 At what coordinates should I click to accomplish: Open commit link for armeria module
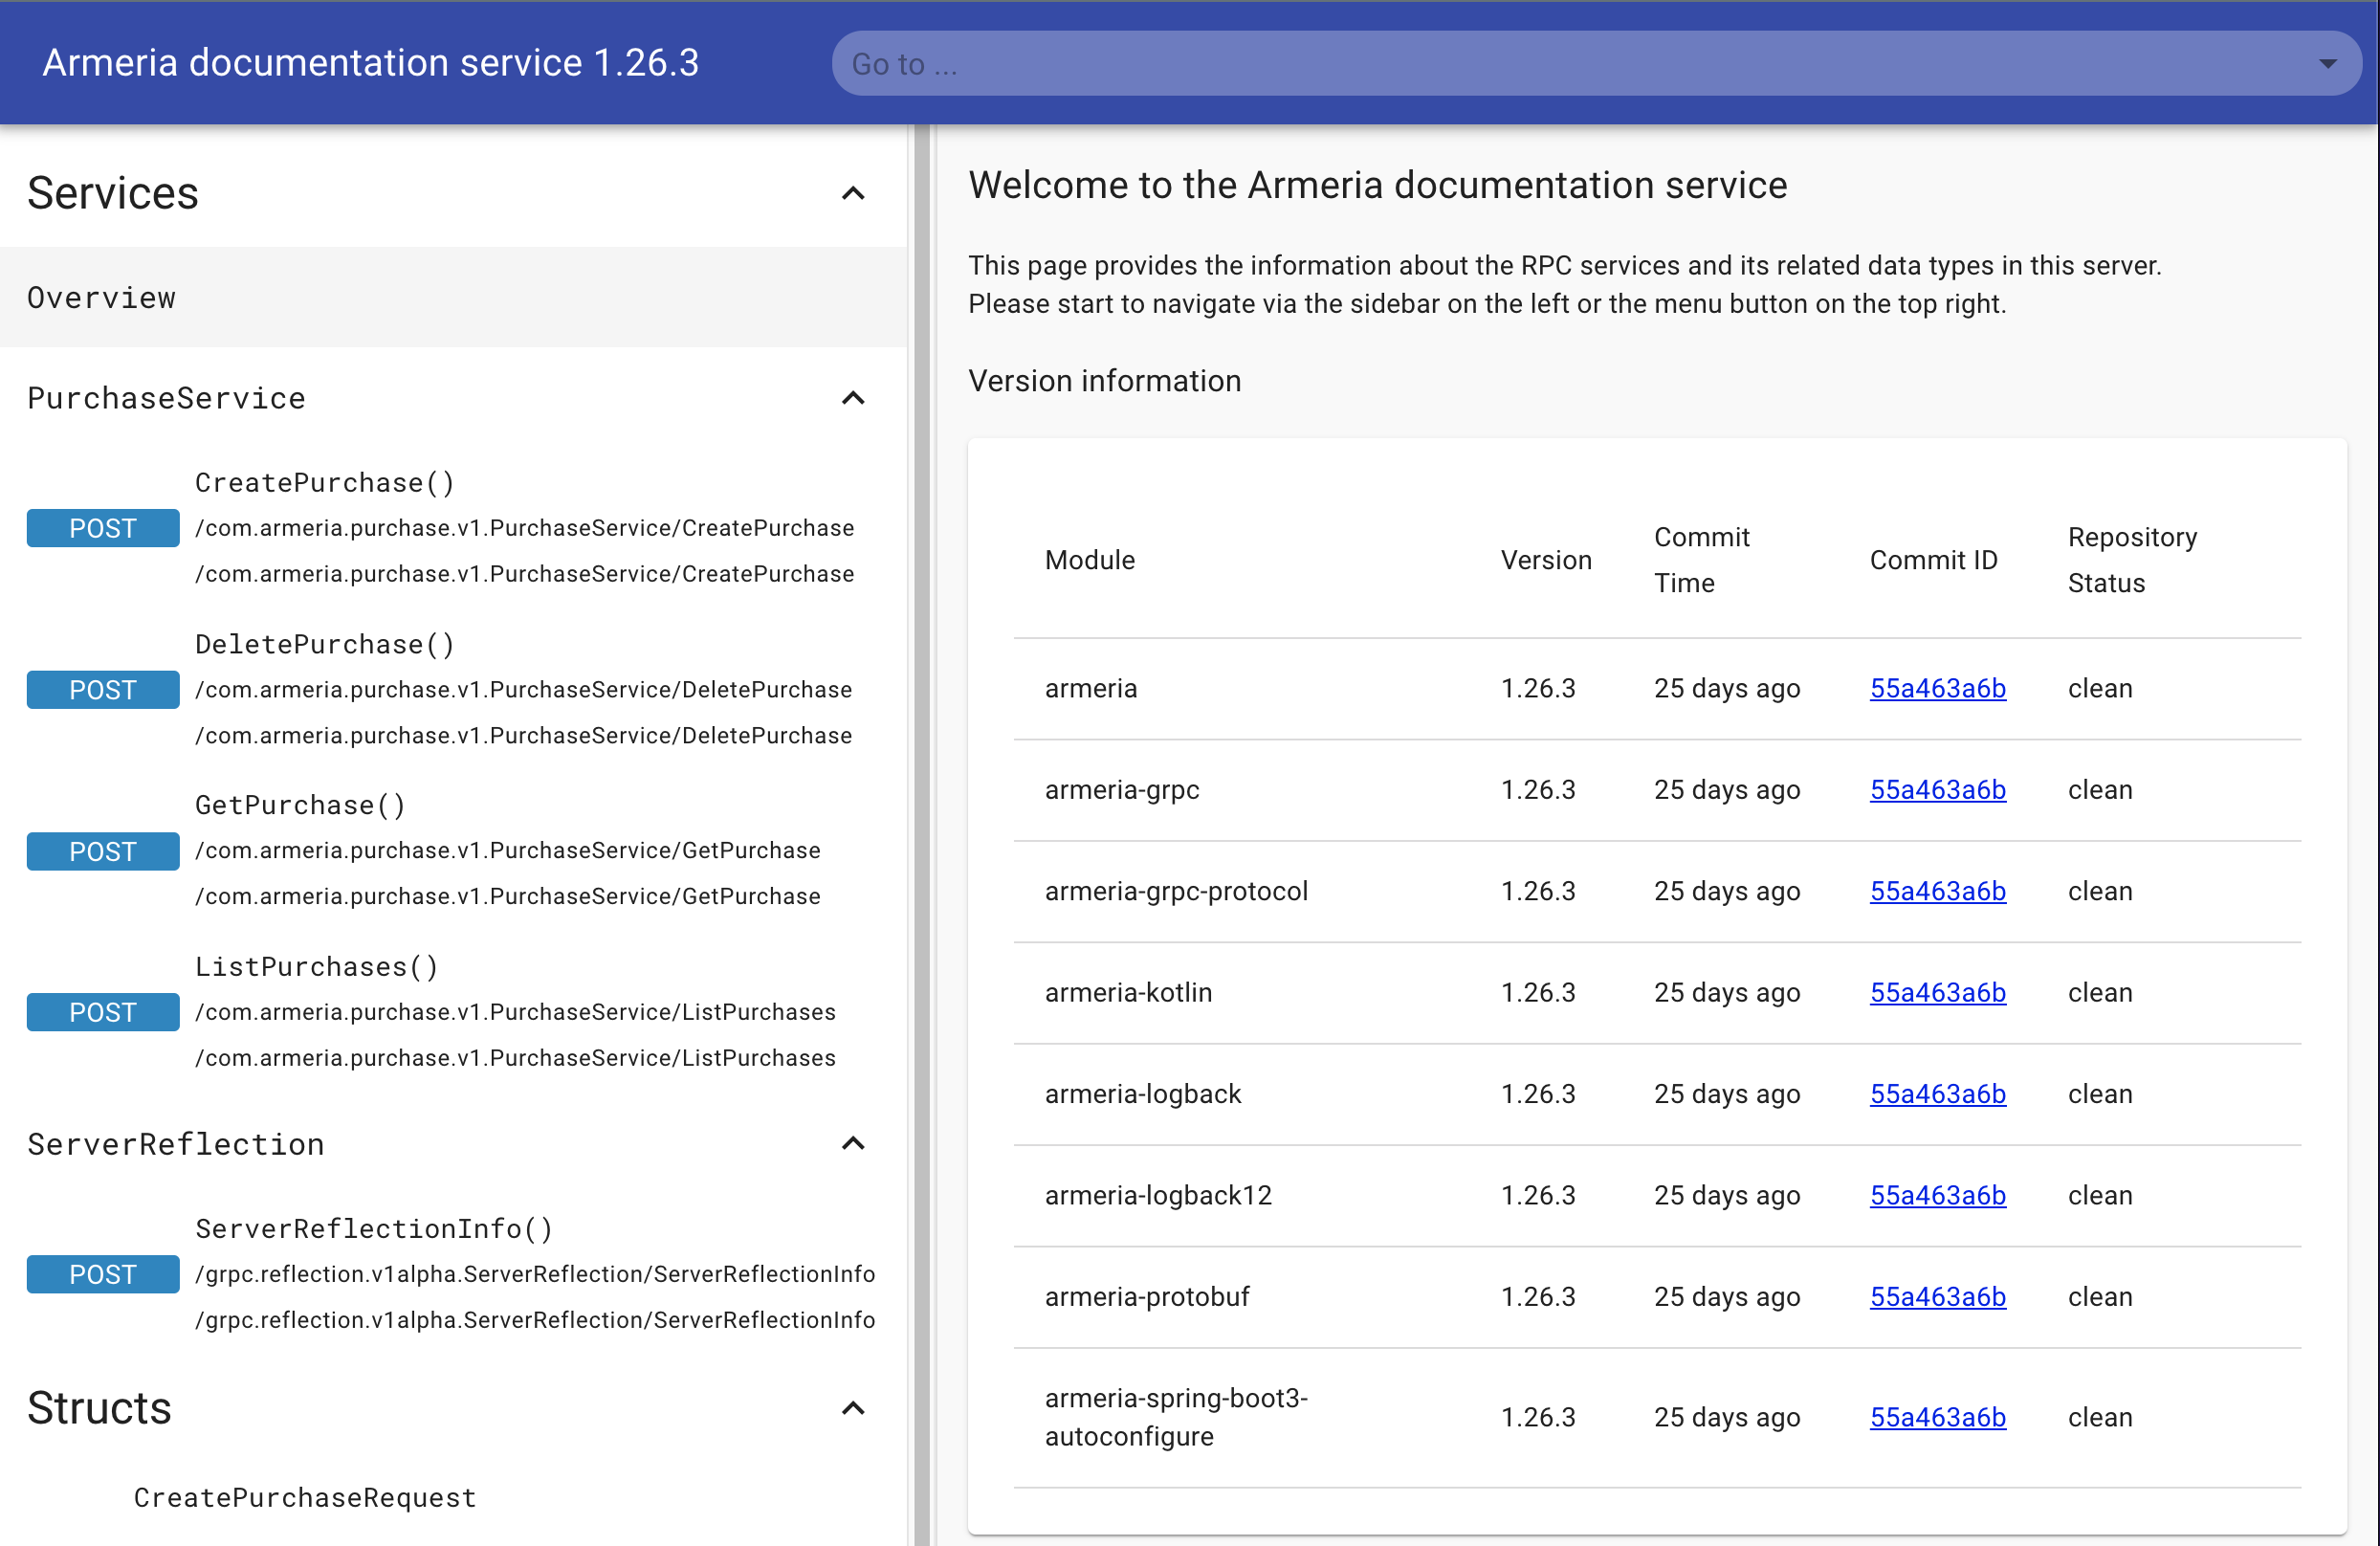[x=1937, y=688]
